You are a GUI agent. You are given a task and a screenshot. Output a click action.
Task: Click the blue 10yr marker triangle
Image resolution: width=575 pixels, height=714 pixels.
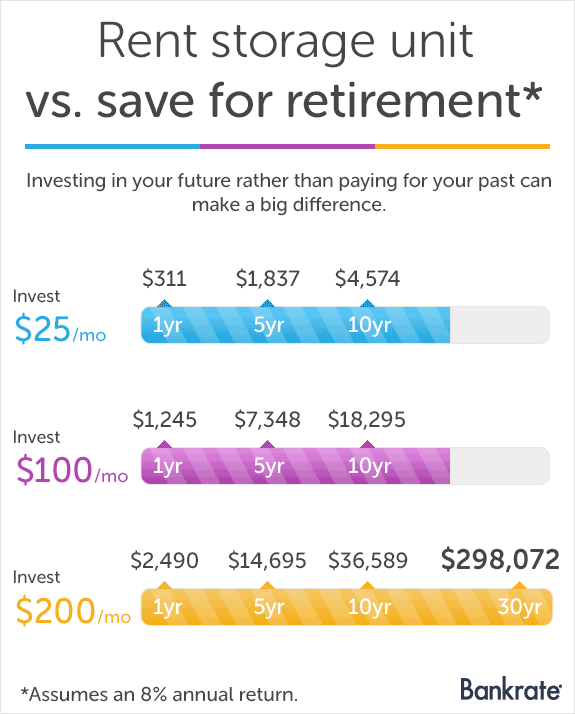(367, 303)
